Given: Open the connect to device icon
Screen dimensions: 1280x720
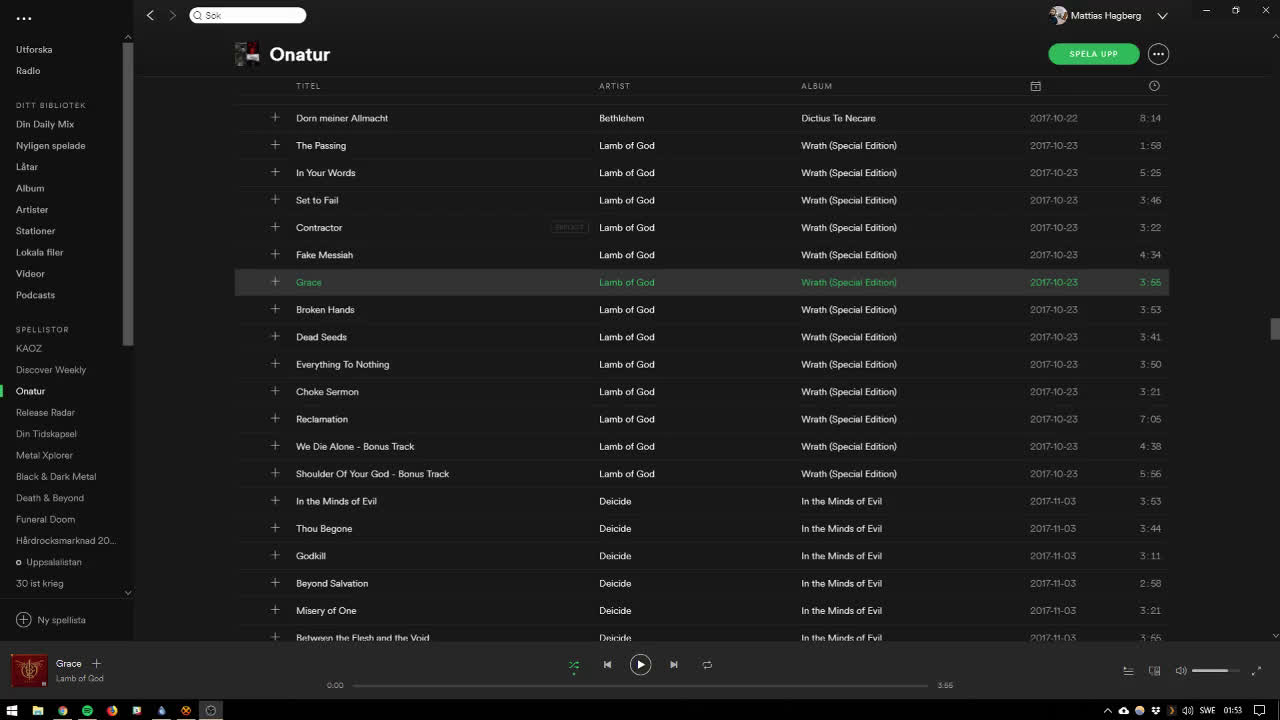Looking at the screenshot, I should coord(1154,671).
